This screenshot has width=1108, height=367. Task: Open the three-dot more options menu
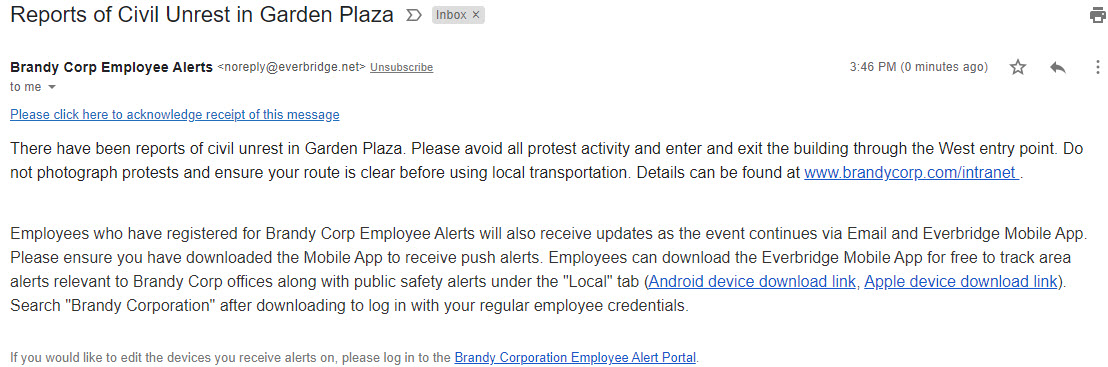1097,67
